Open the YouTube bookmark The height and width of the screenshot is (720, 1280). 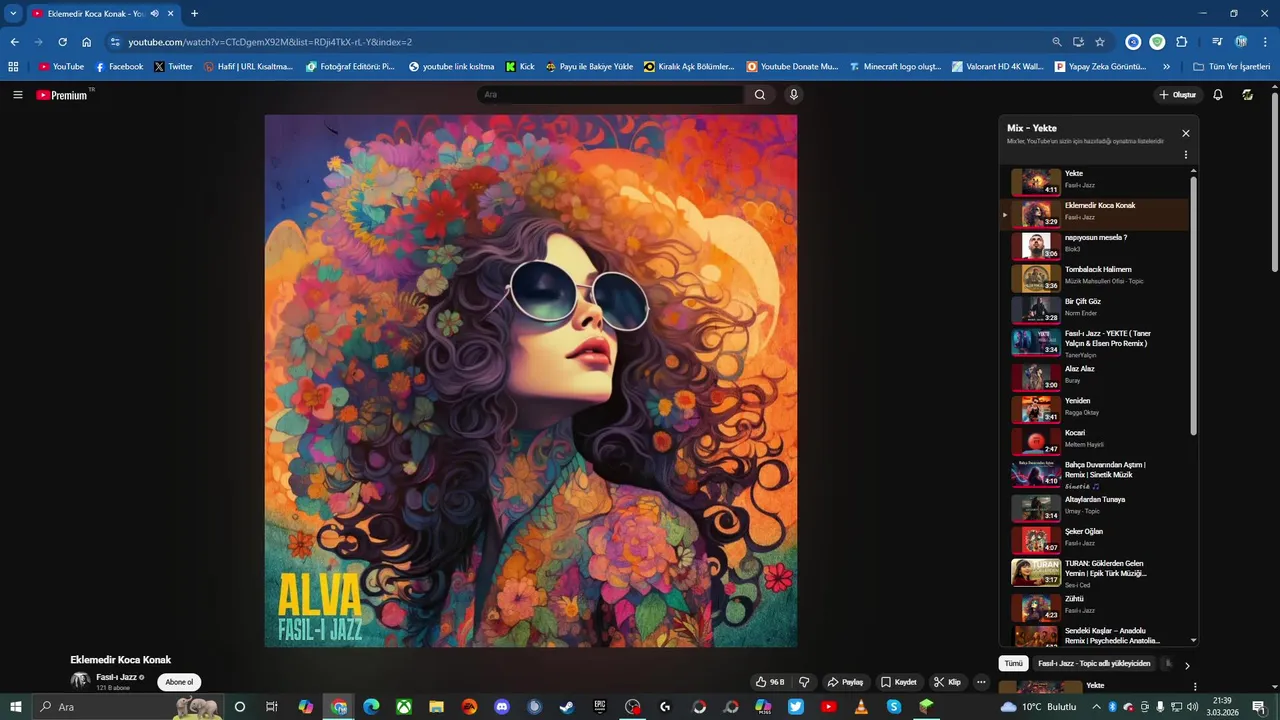click(x=61, y=67)
